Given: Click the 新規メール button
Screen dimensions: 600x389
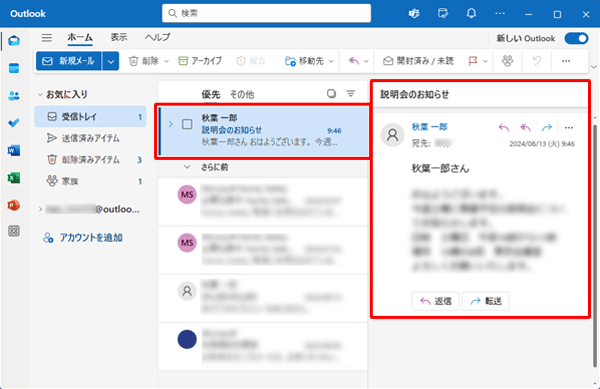Looking at the screenshot, I should point(69,61).
